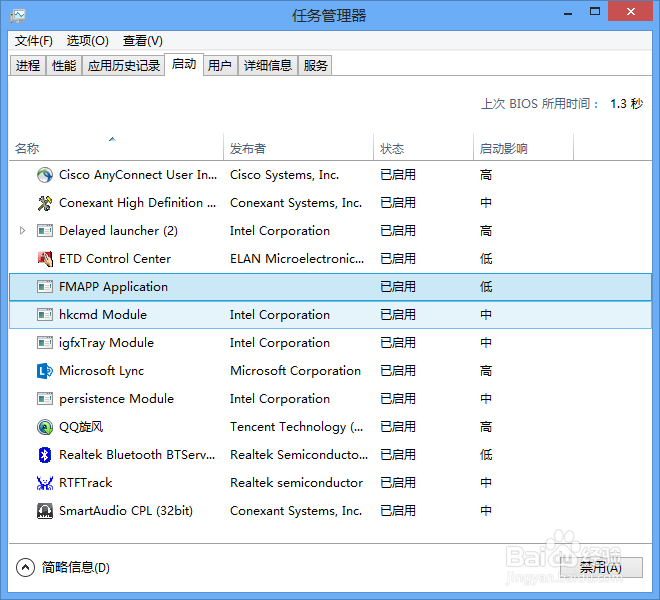Switch to the 服务 tab
This screenshot has width=660, height=600.
pyautogui.click(x=315, y=66)
